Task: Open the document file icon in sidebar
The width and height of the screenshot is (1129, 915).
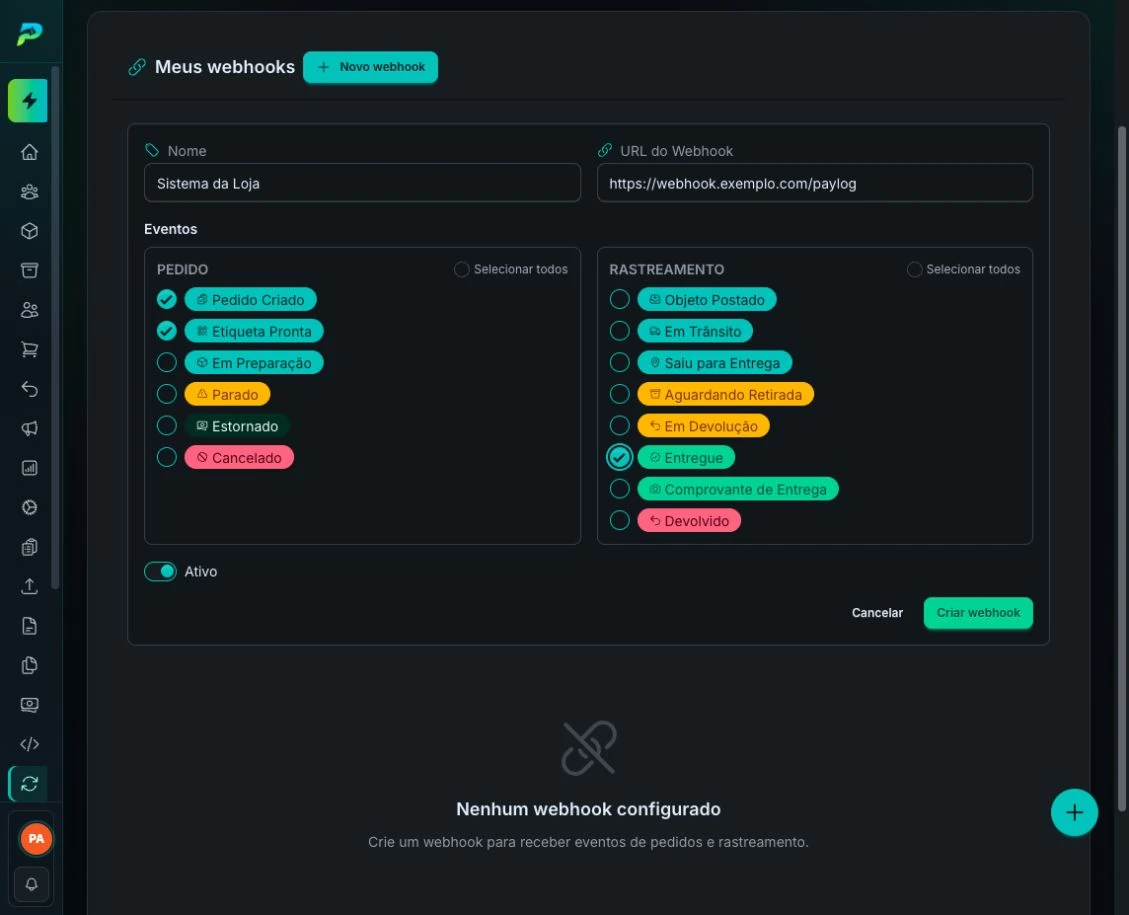Action: point(30,626)
